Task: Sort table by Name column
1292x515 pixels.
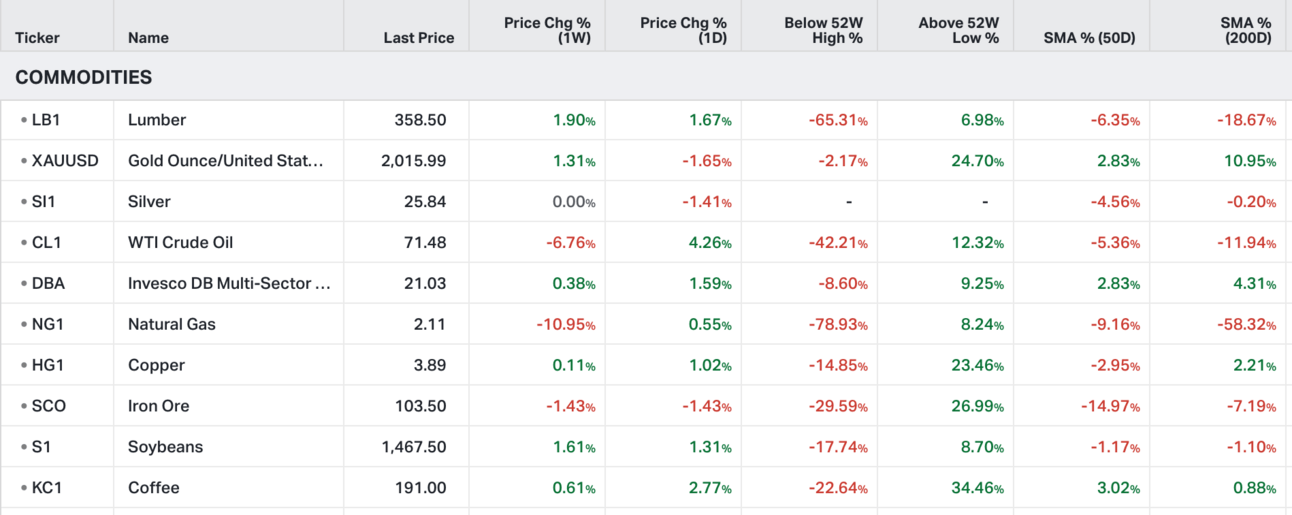Action: 148,38
